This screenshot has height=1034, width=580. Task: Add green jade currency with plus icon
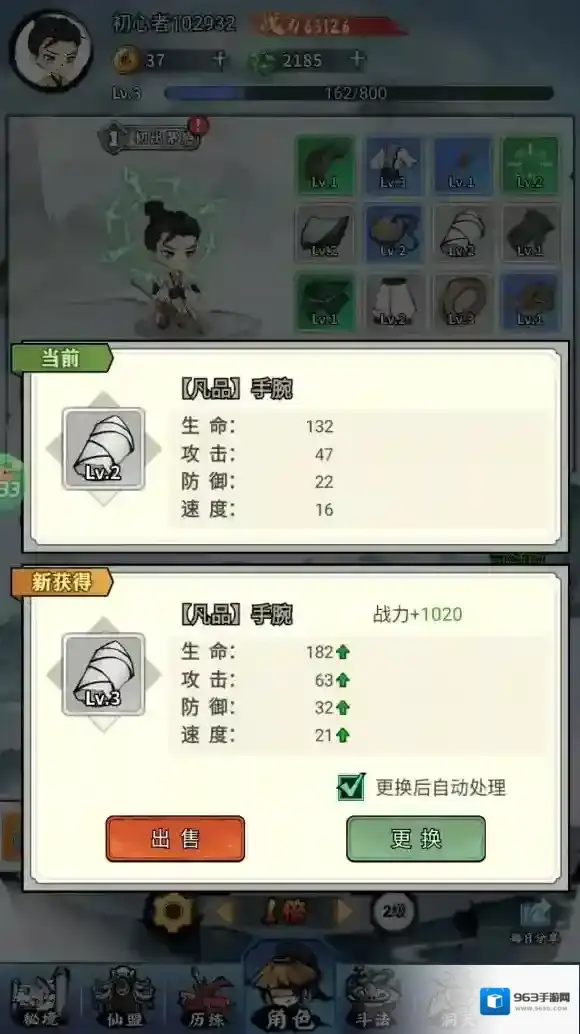[357, 59]
